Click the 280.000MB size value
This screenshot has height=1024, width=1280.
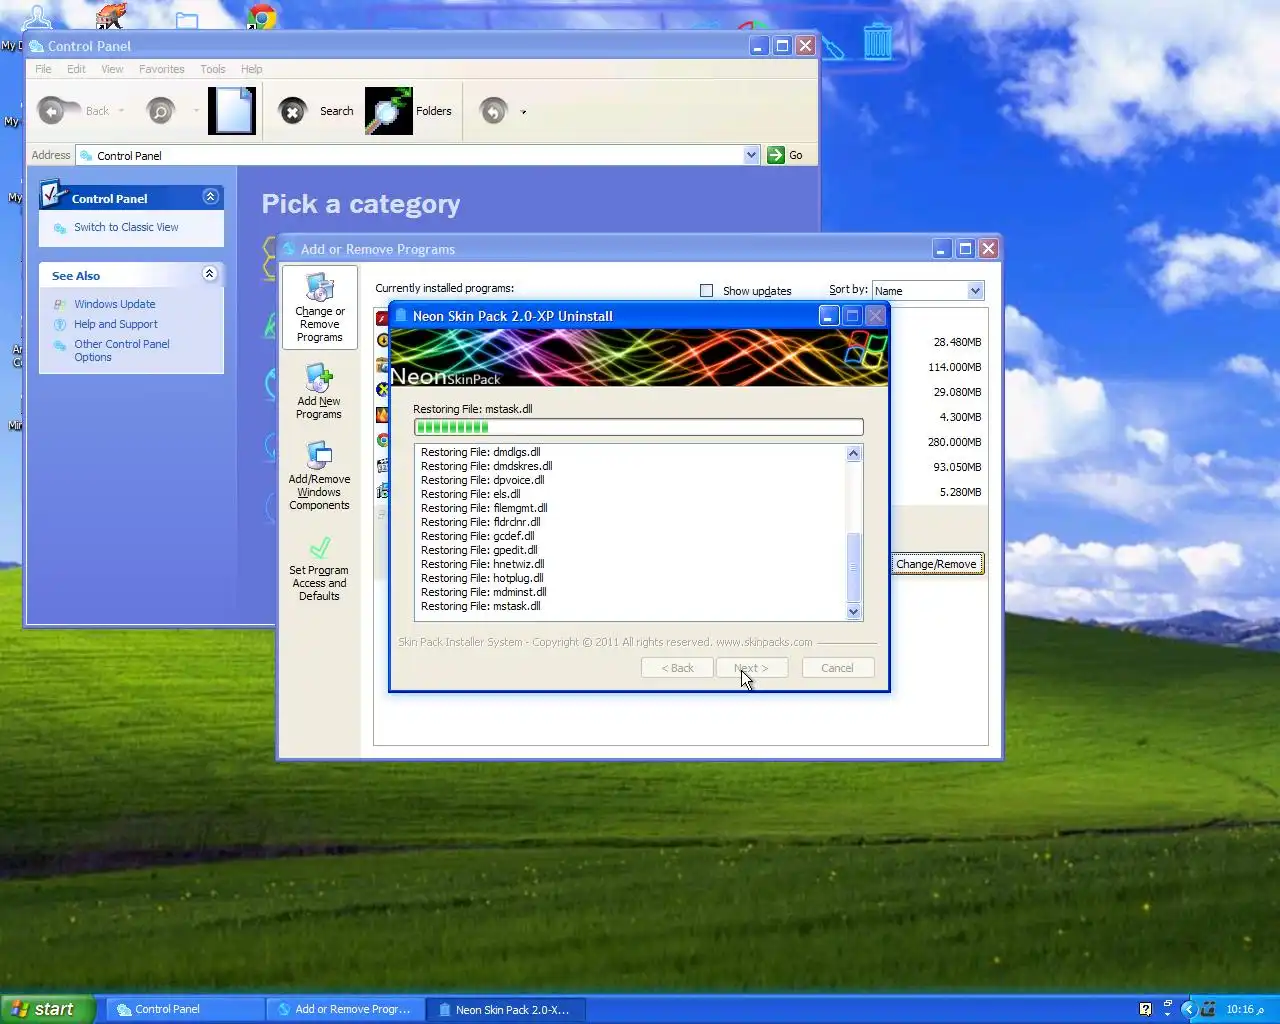[954, 442]
